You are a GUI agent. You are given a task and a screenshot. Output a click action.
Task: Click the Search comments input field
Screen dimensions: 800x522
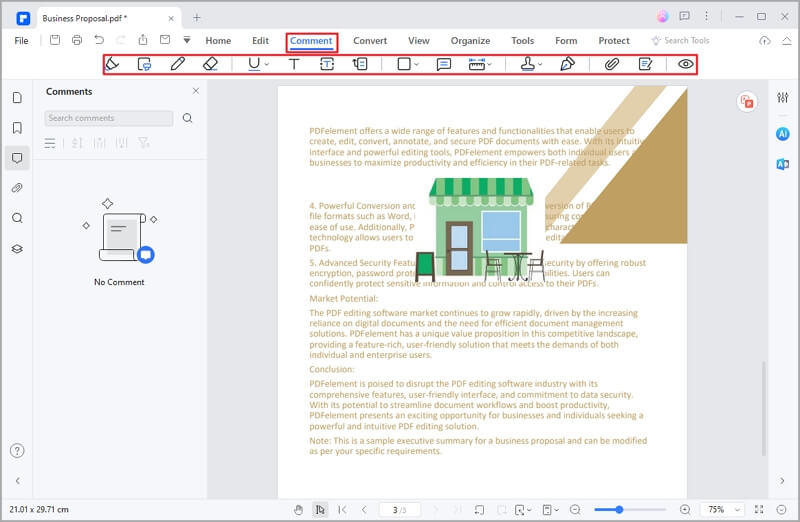(x=109, y=118)
